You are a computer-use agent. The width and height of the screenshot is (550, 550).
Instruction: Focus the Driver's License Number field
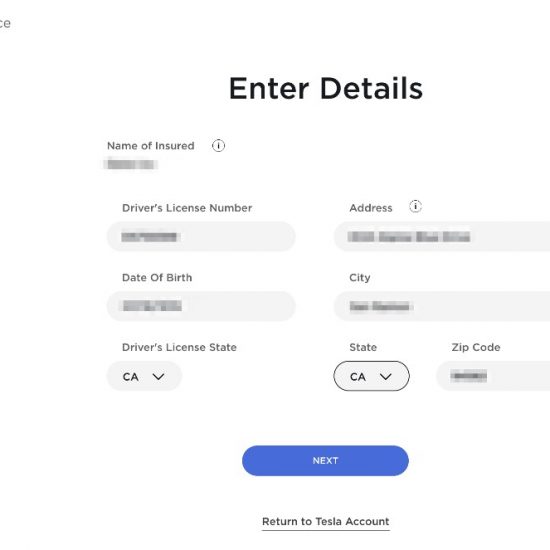[x=201, y=236]
